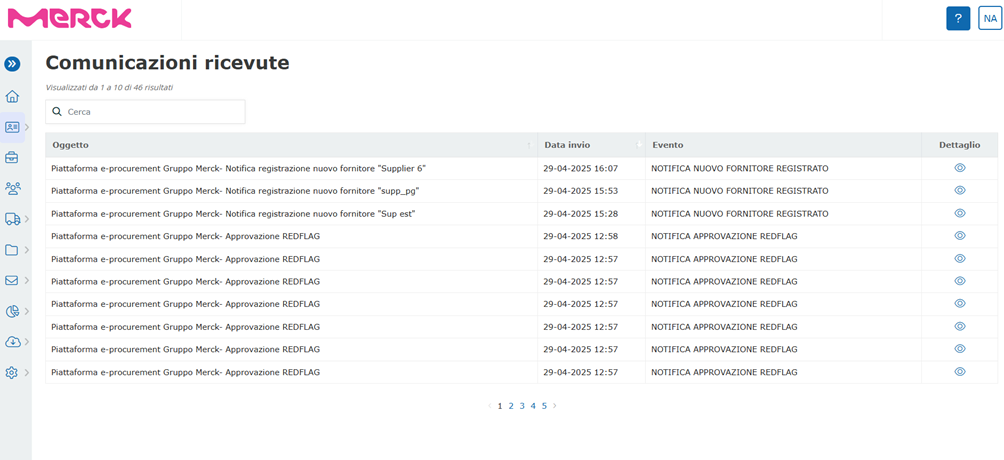Viewport: 1004px width, 460px height.
Task: View details of 12:58 REDFLAG approval
Action: coord(959,235)
